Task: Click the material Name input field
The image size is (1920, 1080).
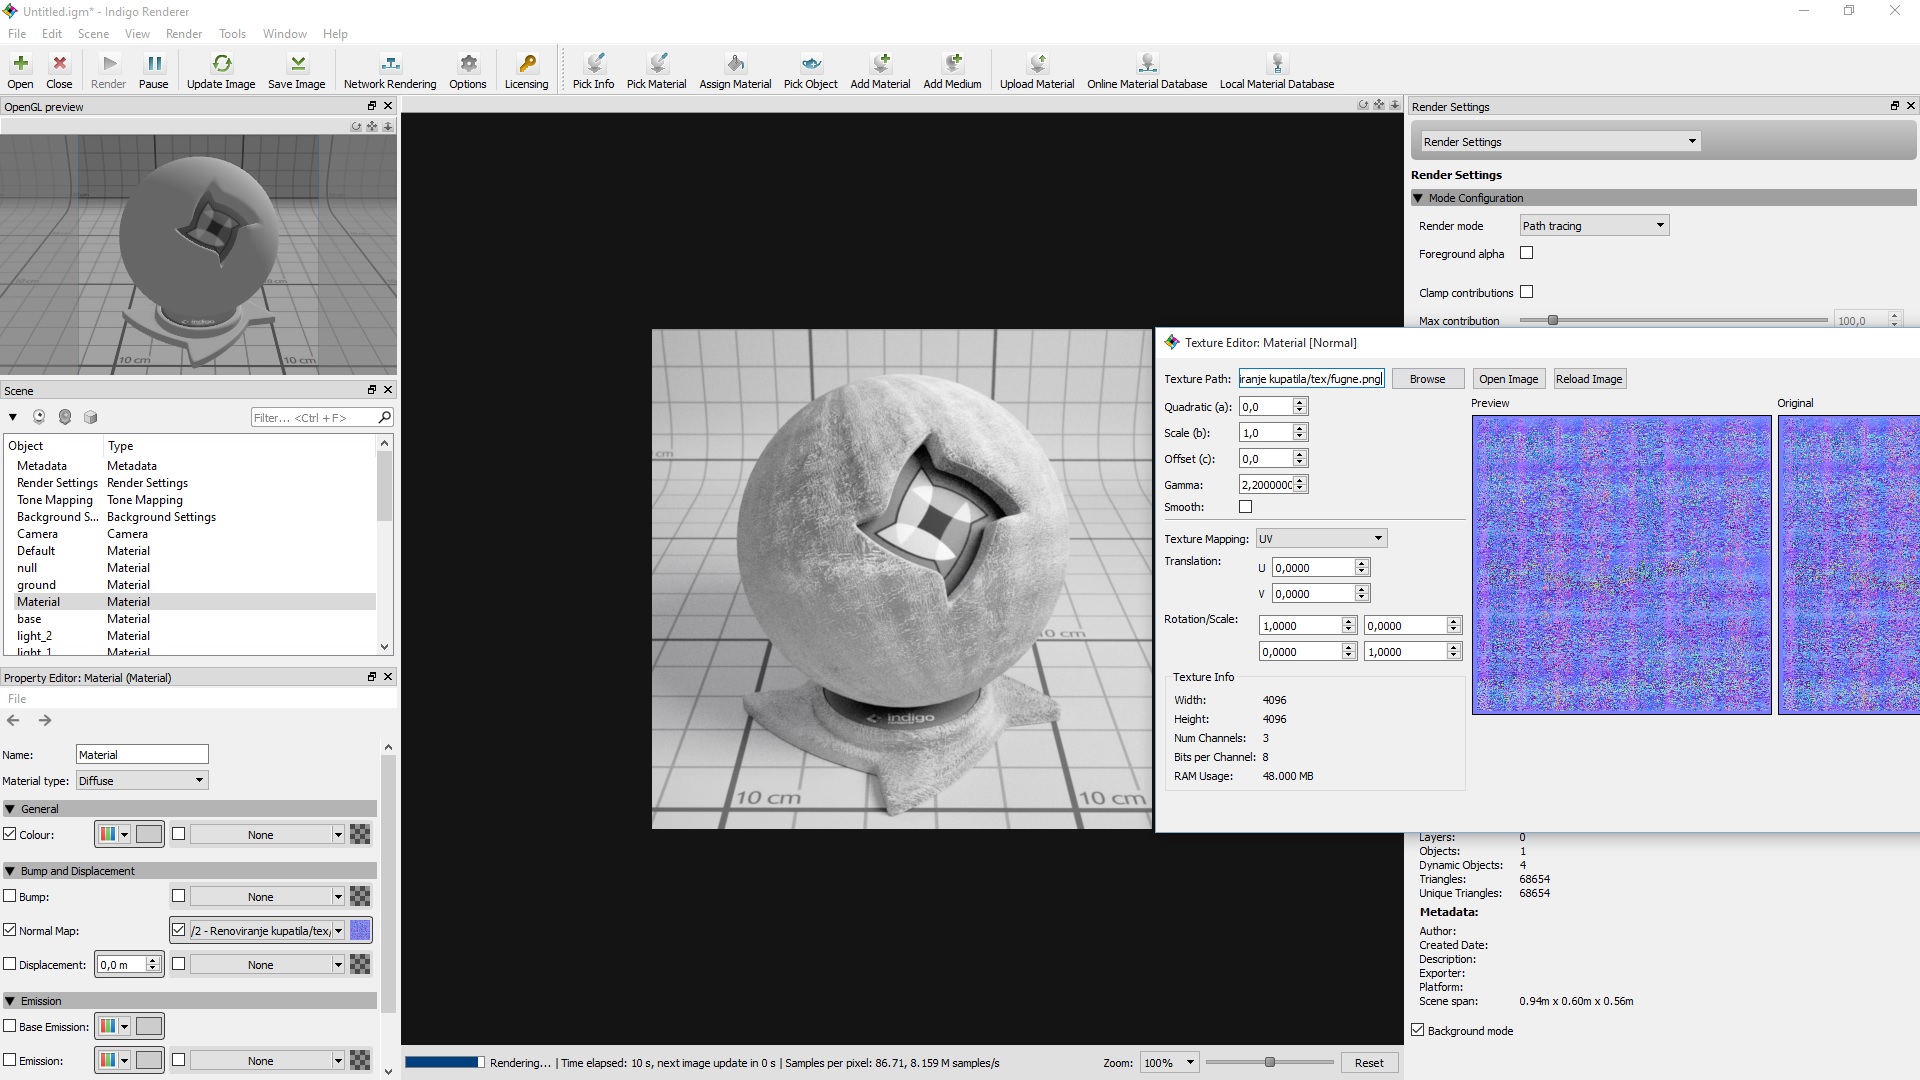Action: coord(142,754)
